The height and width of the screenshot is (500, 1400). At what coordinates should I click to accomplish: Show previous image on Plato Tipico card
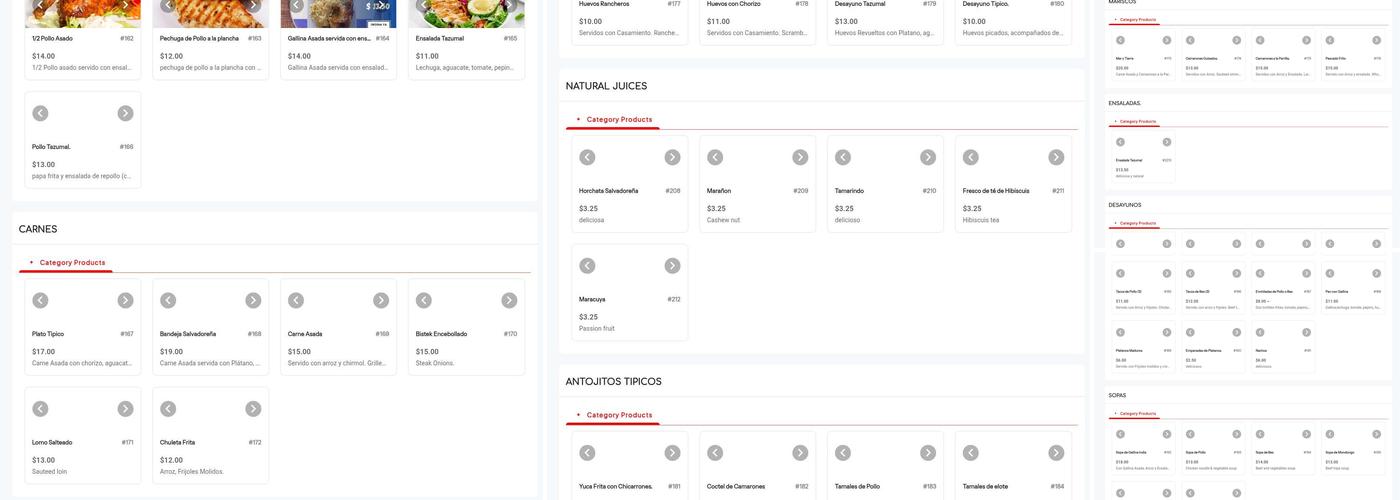tap(40, 300)
